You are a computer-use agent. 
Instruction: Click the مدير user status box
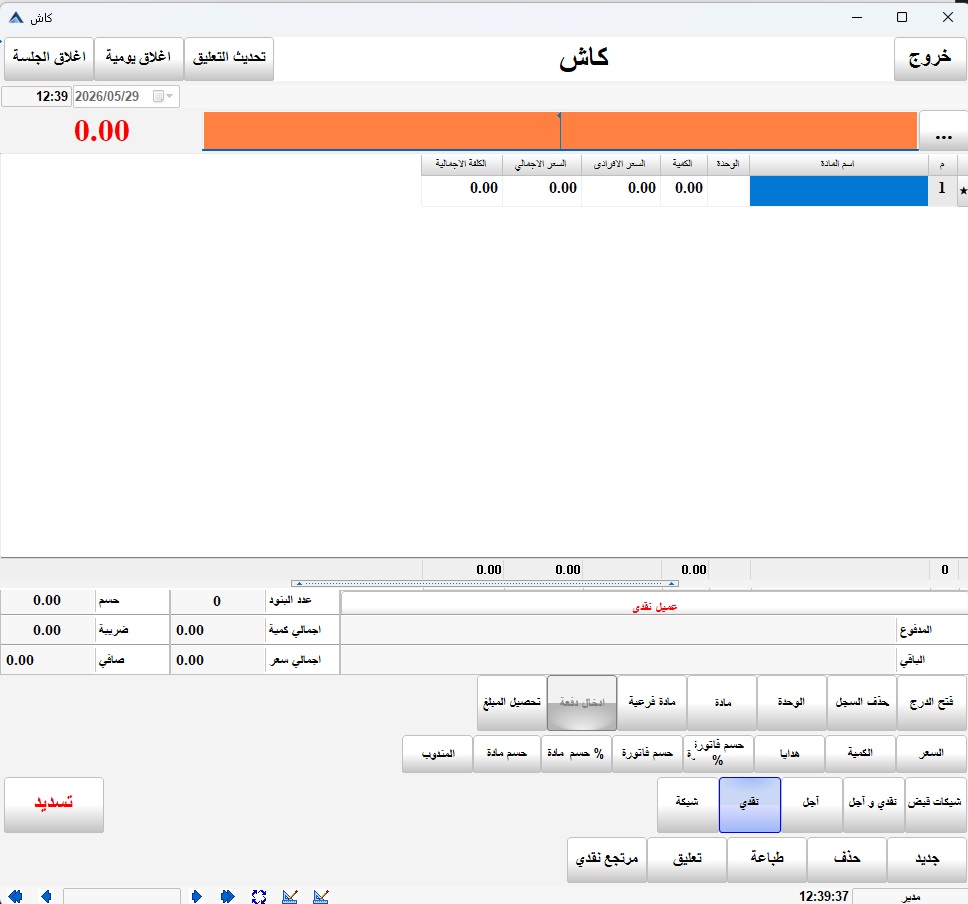909,897
